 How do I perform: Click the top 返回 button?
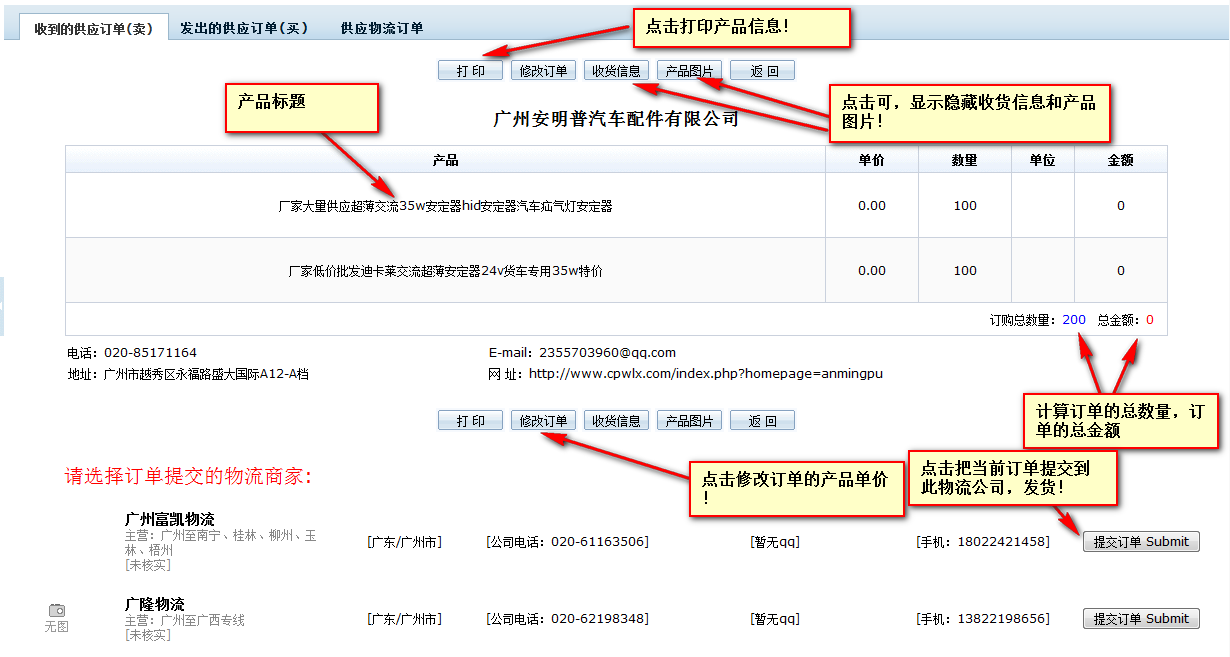pyautogui.click(x=762, y=71)
